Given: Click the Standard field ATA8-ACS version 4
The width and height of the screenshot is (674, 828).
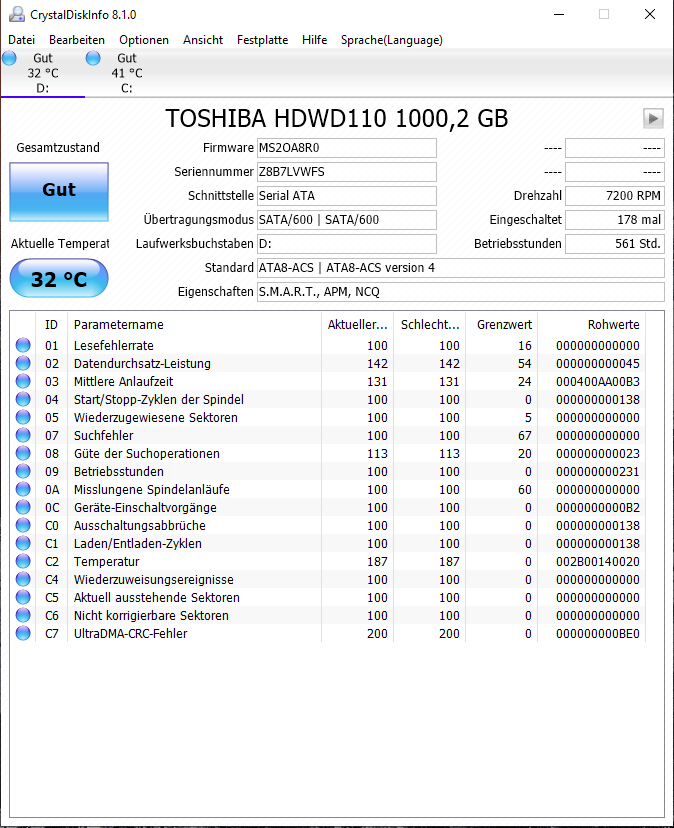Looking at the screenshot, I should [461, 268].
